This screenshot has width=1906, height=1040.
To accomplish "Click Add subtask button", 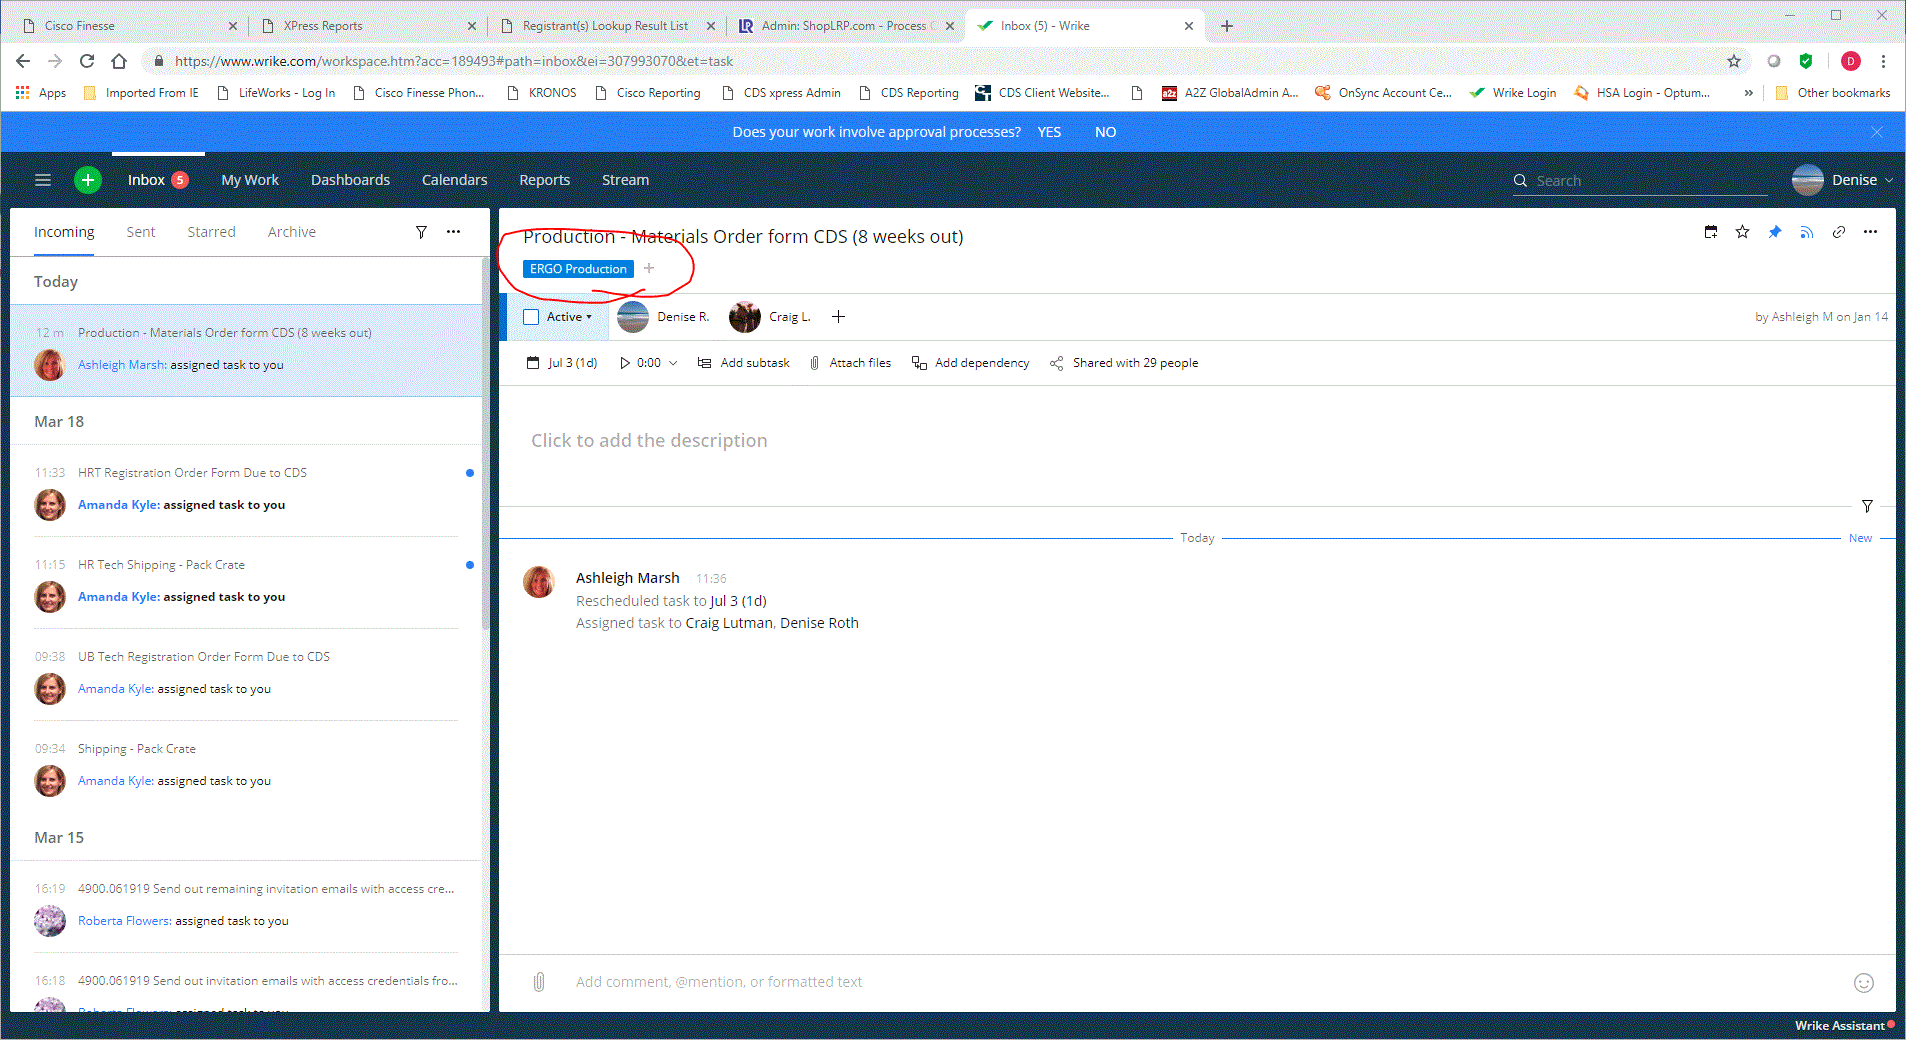I will tap(744, 363).
